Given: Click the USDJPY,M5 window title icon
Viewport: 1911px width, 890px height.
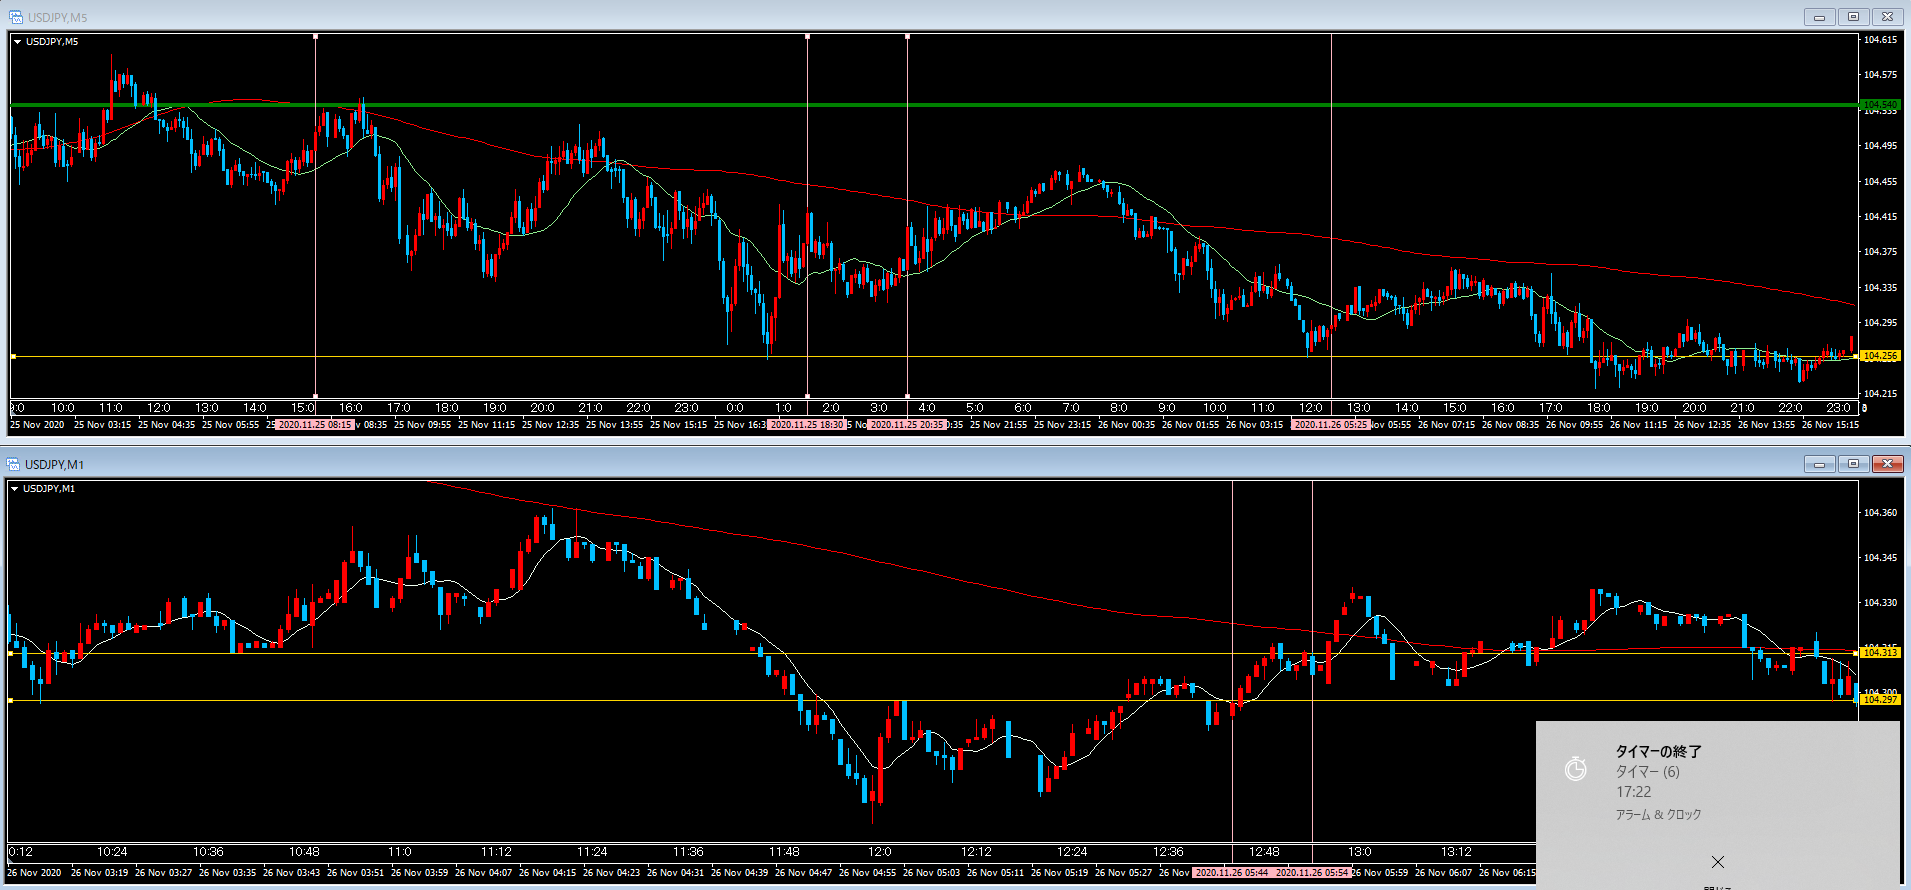Looking at the screenshot, I should (x=15, y=17).
